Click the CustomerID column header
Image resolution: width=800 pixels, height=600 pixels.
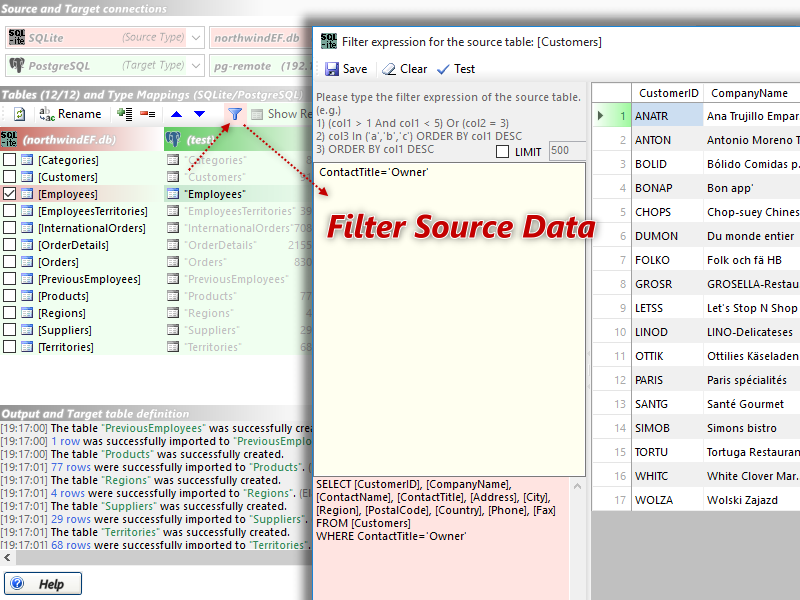(x=668, y=93)
